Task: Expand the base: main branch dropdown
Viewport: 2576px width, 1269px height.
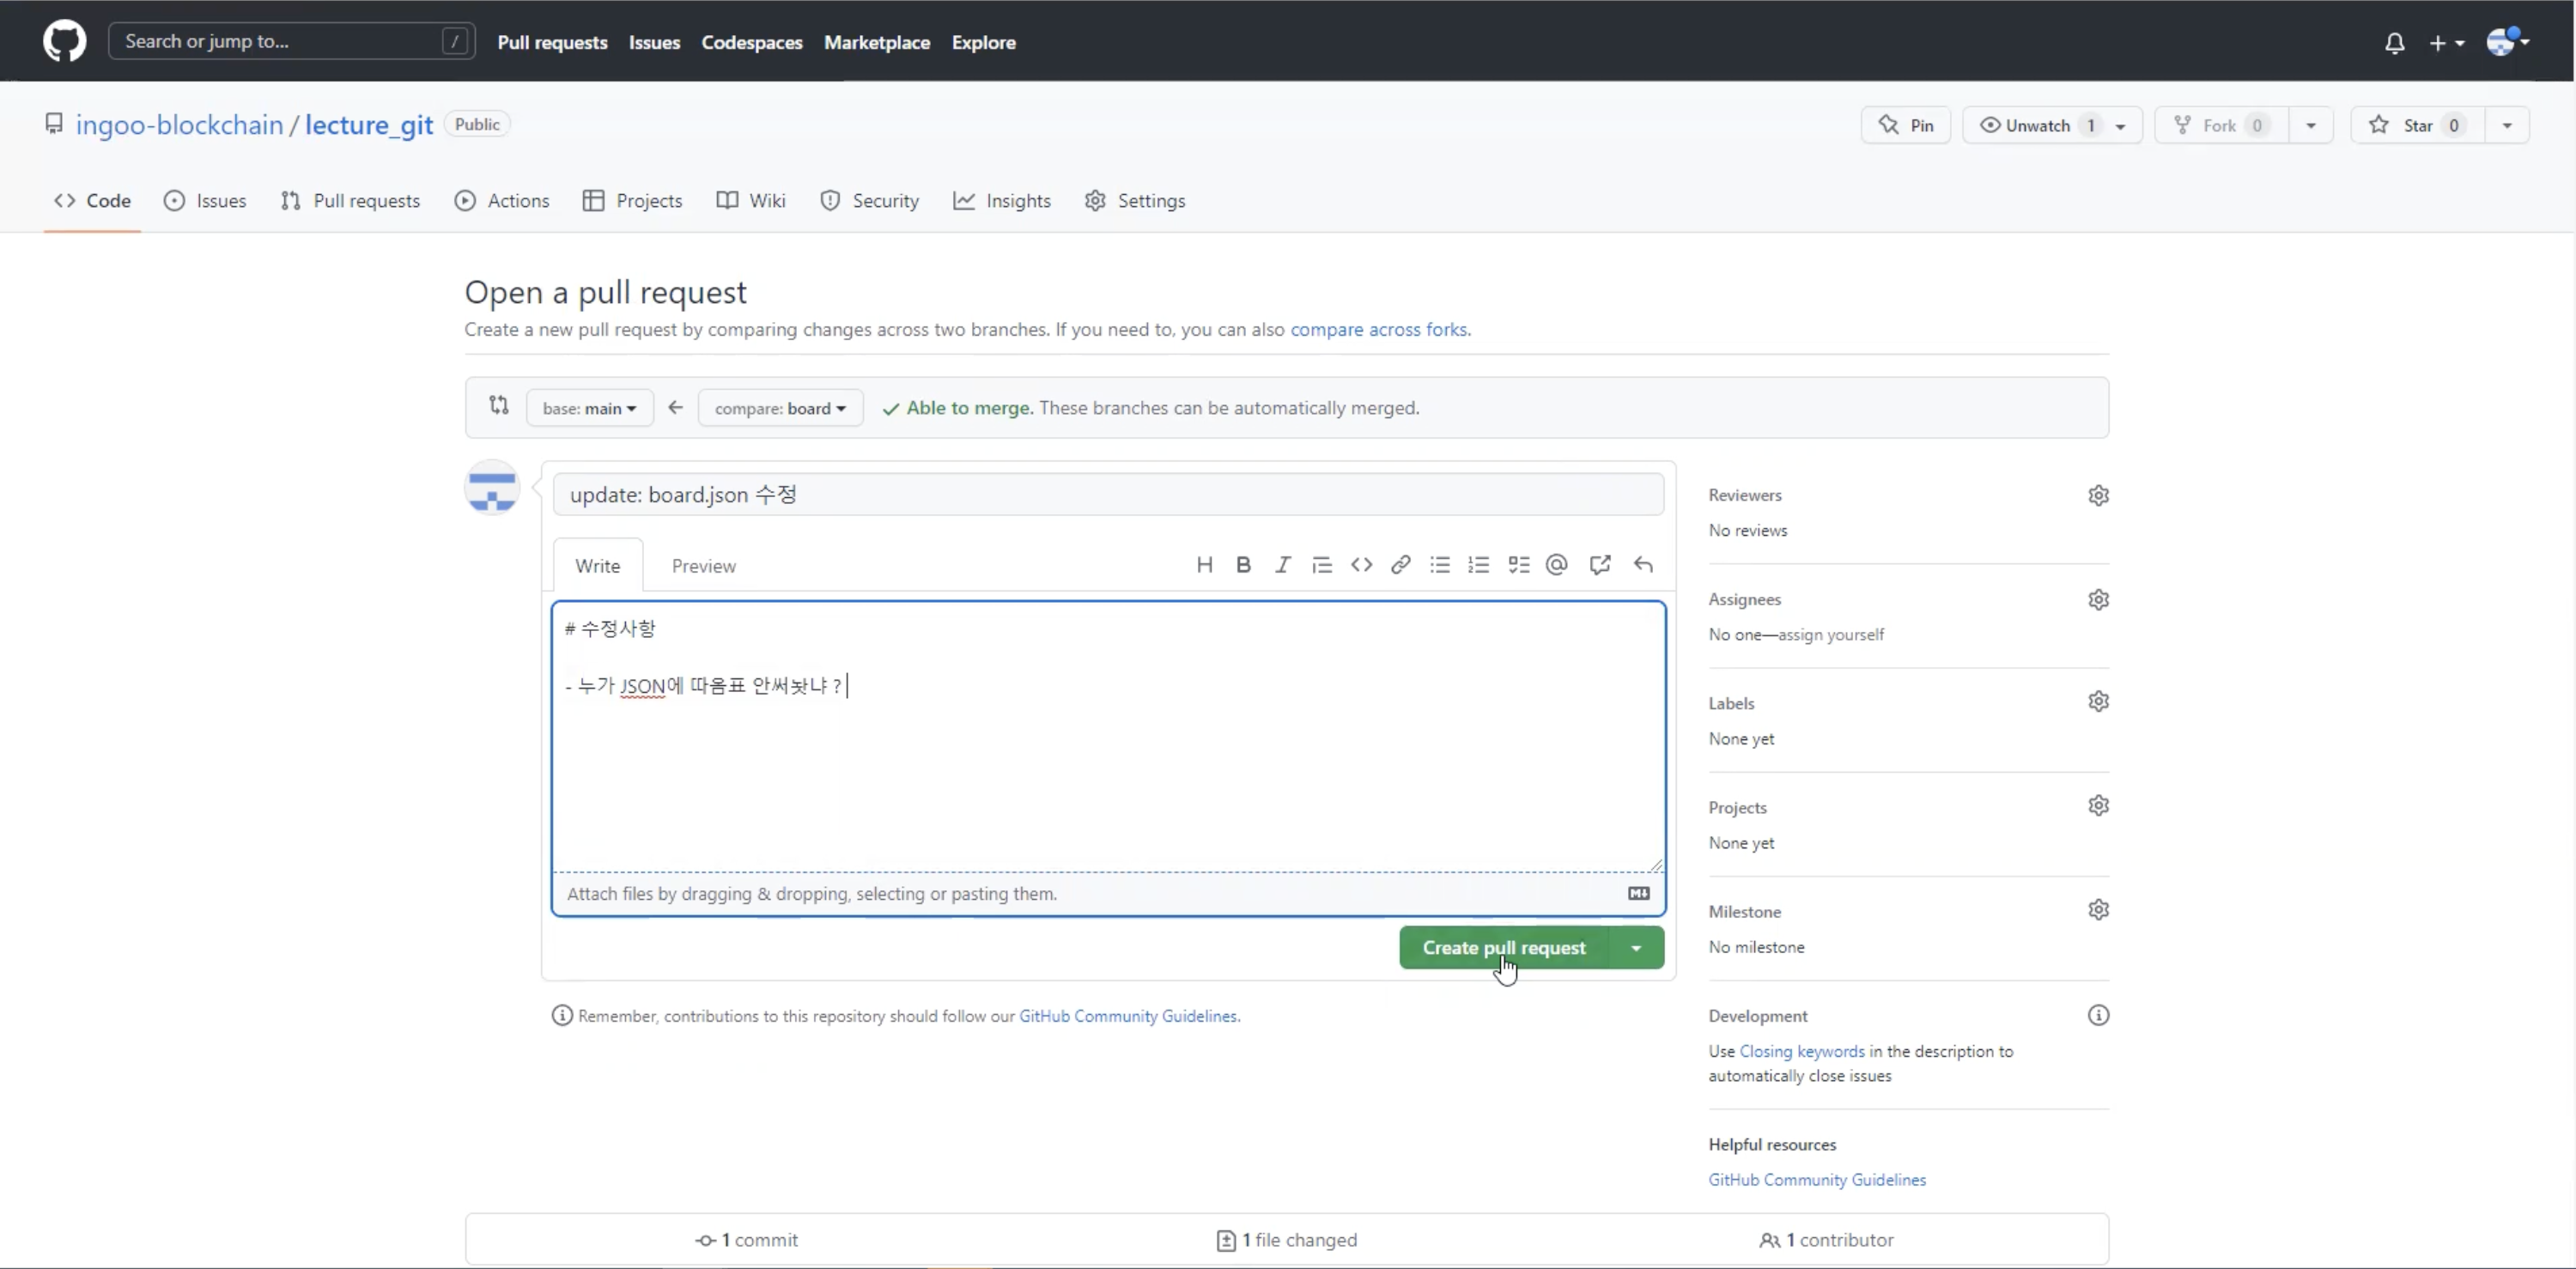Action: tap(589, 408)
